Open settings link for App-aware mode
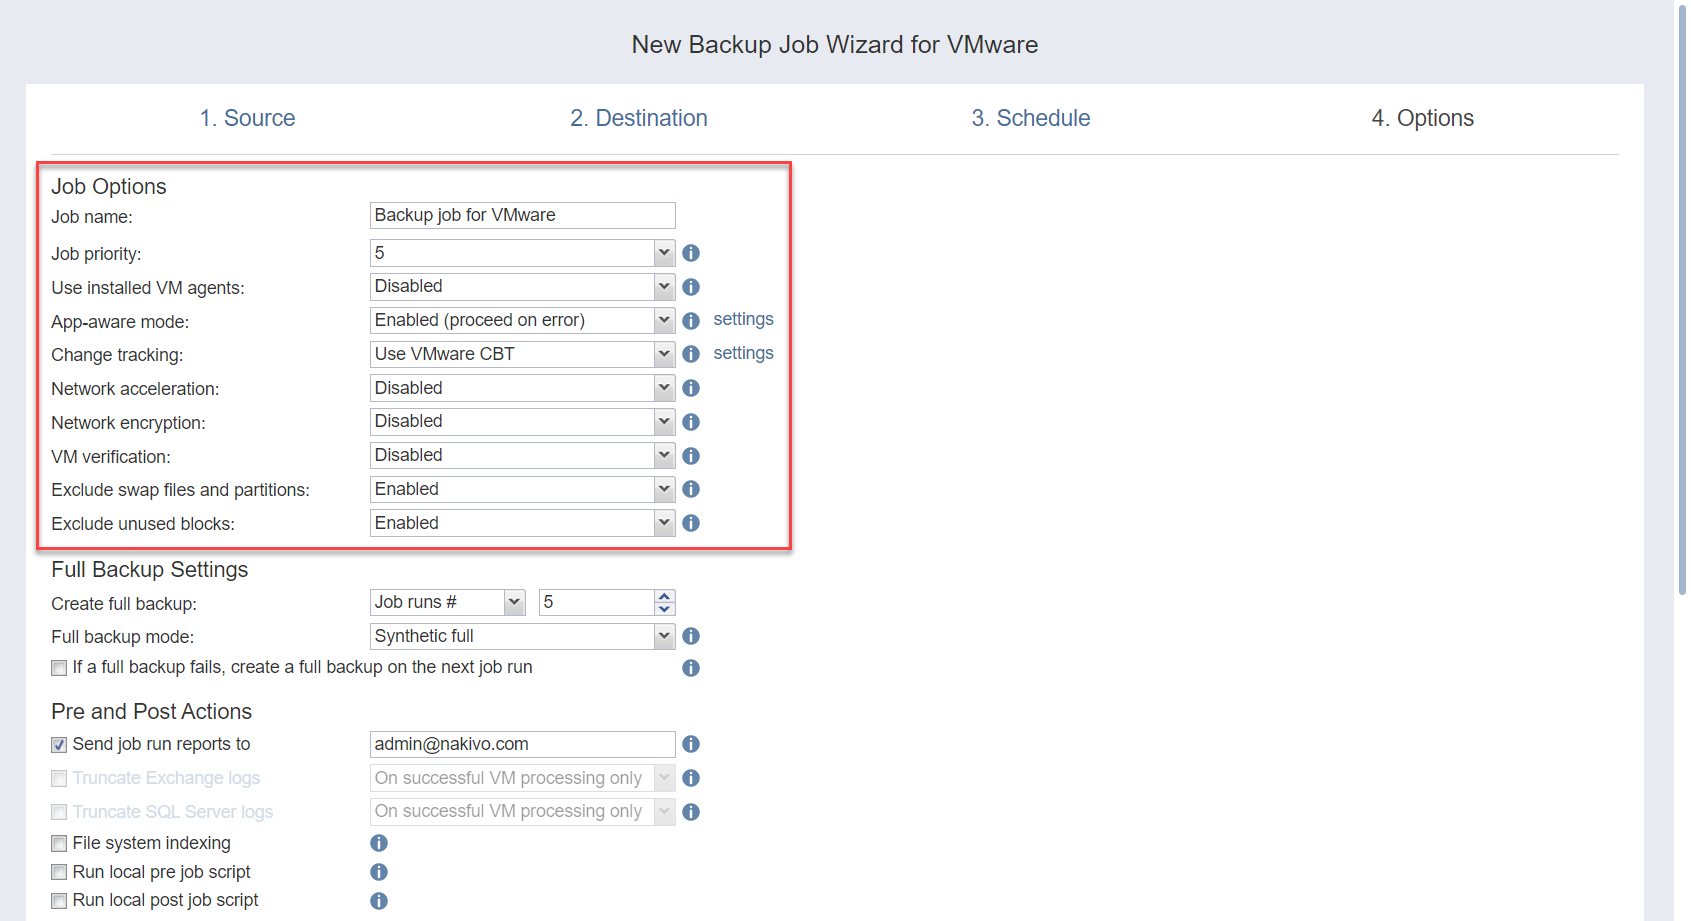Screen dimensions: 1691x921 (743, 320)
